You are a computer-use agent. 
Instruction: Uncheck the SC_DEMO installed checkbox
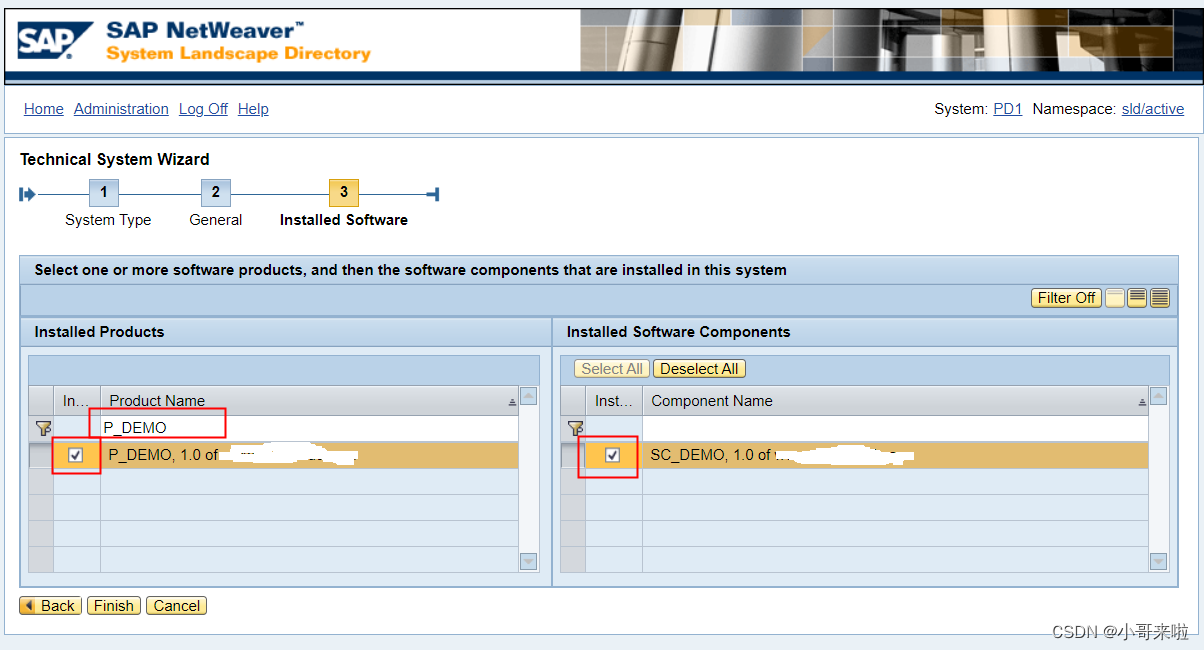click(x=613, y=456)
